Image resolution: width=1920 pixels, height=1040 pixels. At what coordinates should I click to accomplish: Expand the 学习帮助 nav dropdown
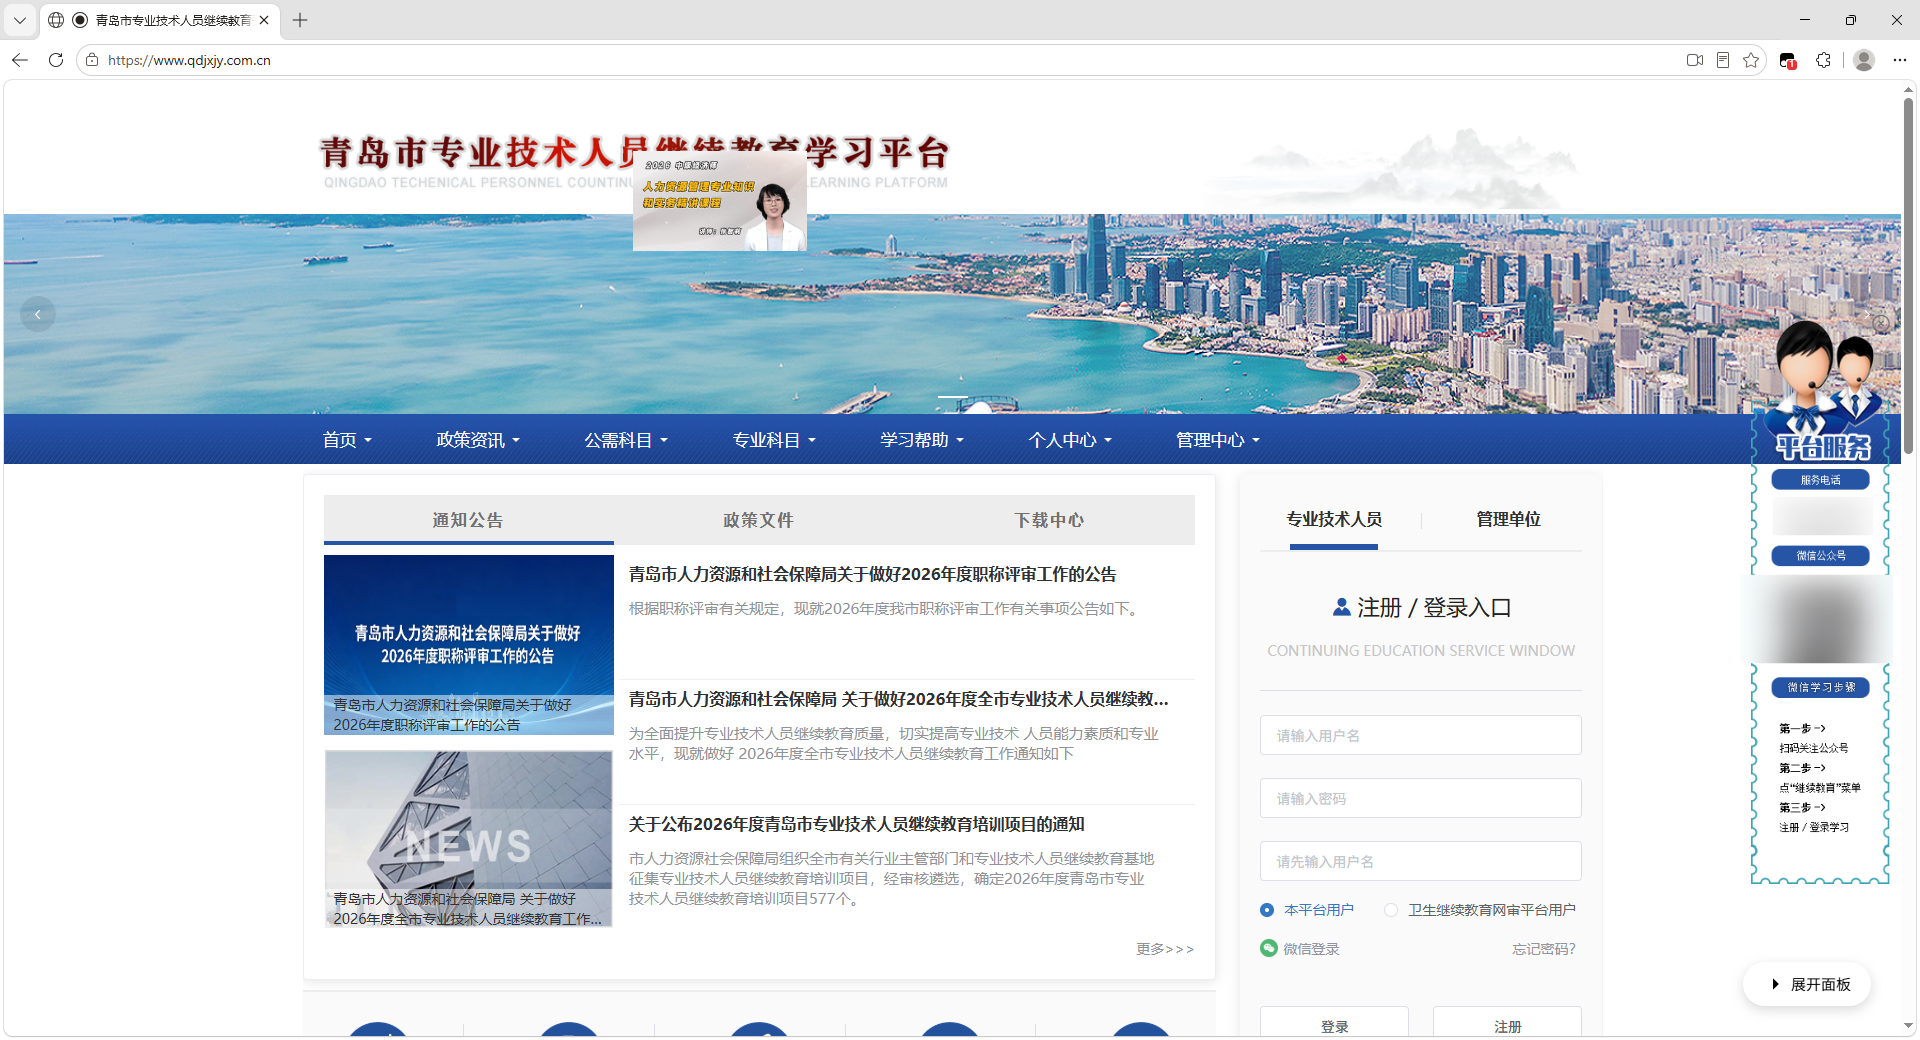click(922, 440)
